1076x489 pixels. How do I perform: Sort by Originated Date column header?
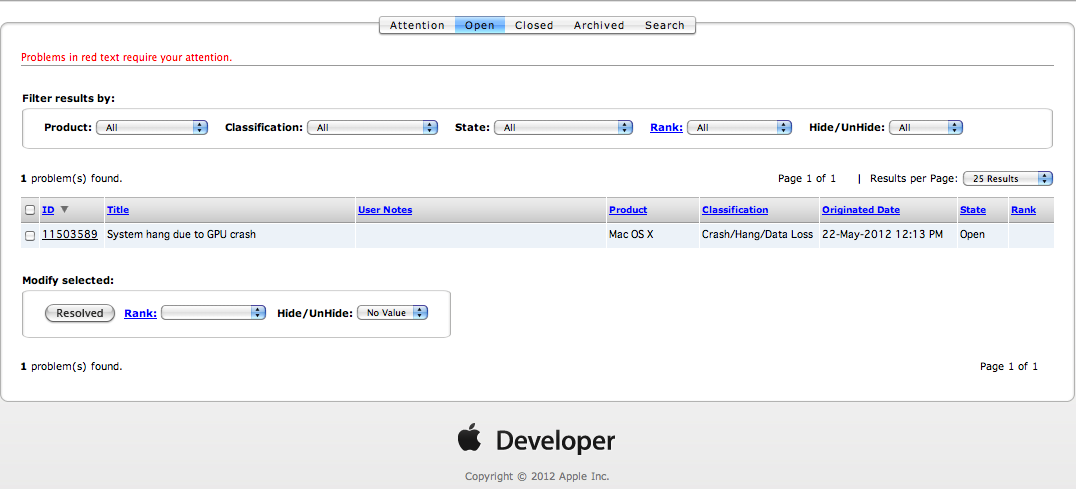point(861,210)
